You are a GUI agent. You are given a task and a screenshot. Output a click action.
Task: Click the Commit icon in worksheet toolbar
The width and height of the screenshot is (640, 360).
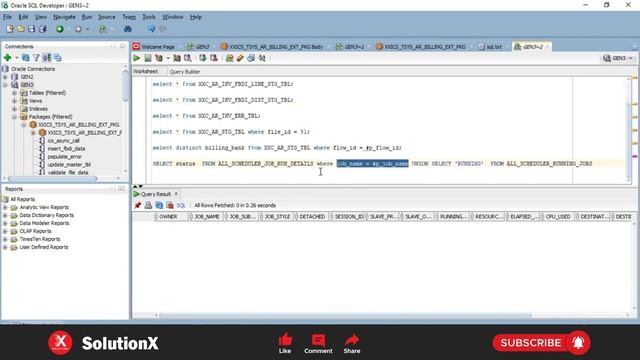[x=203, y=58]
